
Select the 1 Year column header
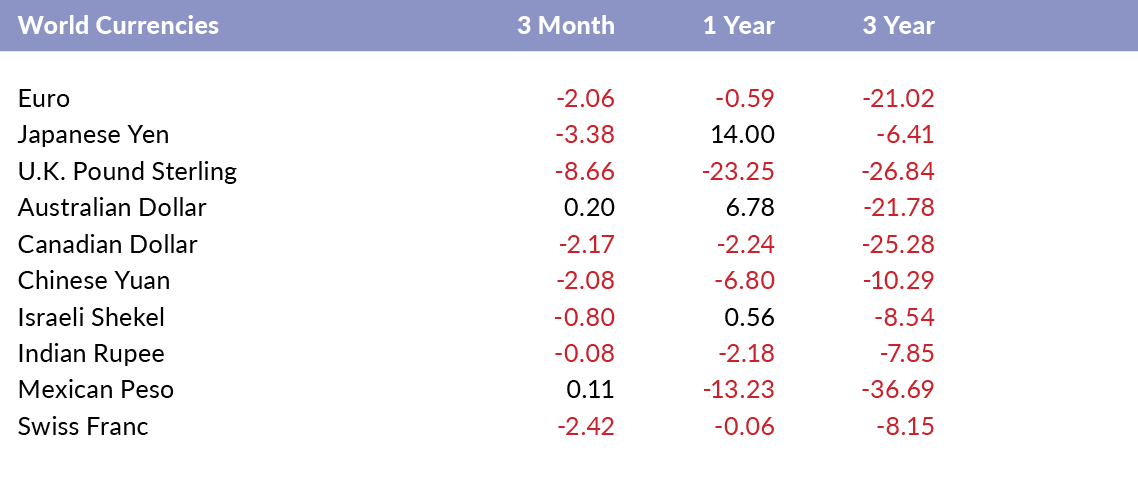pyautogui.click(x=739, y=25)
